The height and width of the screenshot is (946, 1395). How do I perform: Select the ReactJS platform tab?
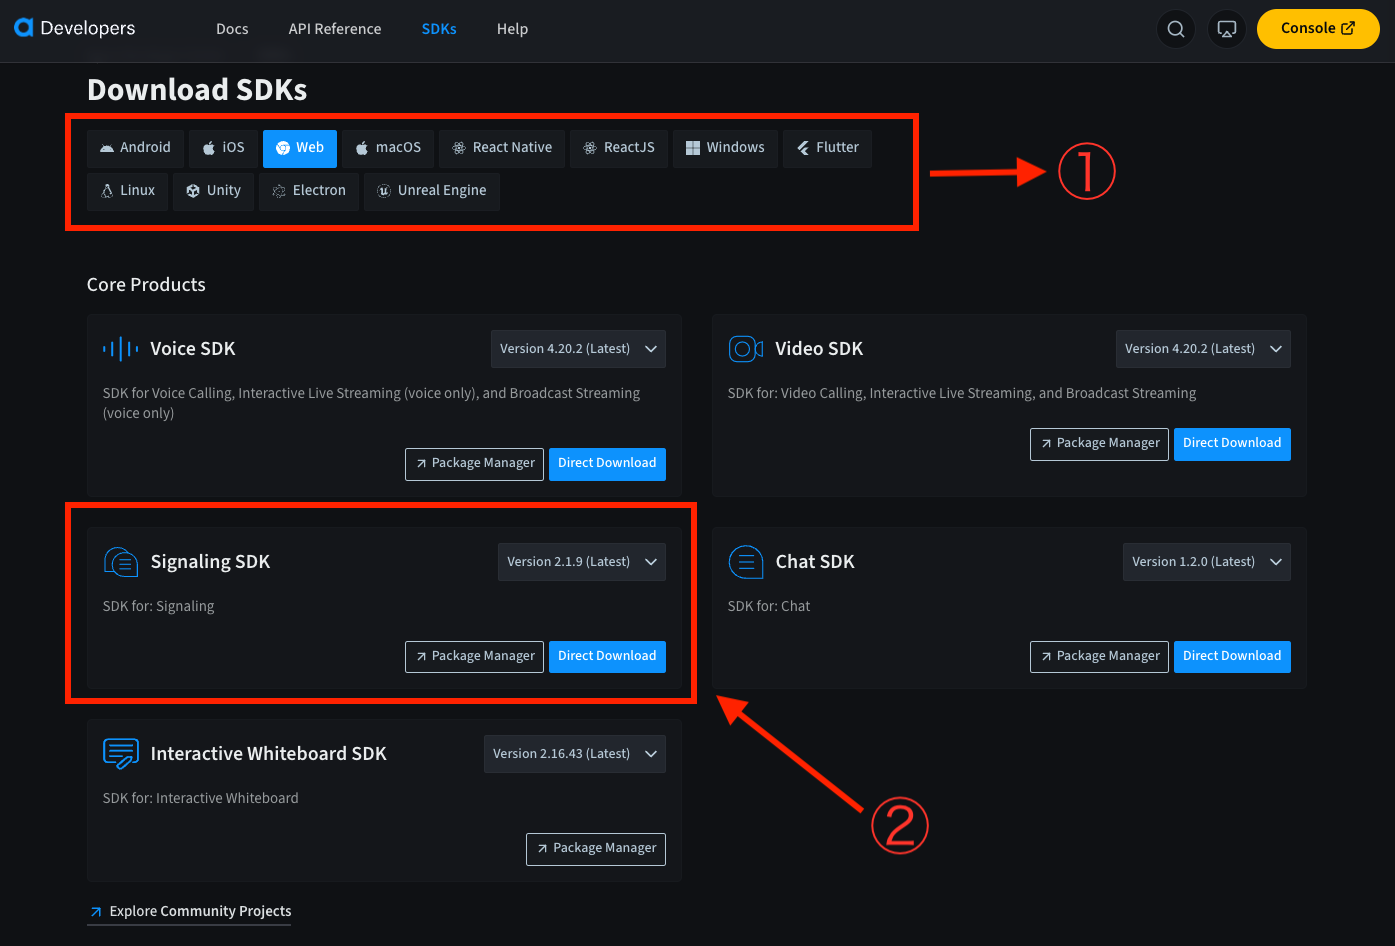pos(619,148)
